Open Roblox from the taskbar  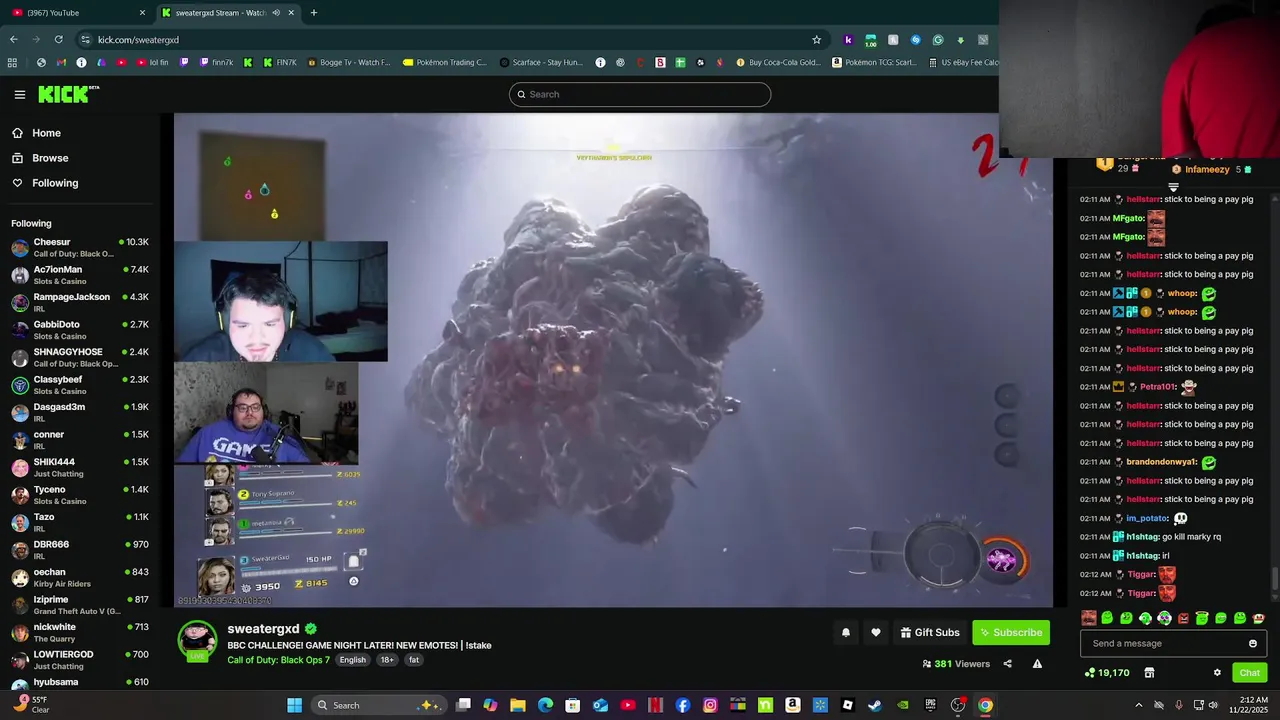tap(848, 705)
